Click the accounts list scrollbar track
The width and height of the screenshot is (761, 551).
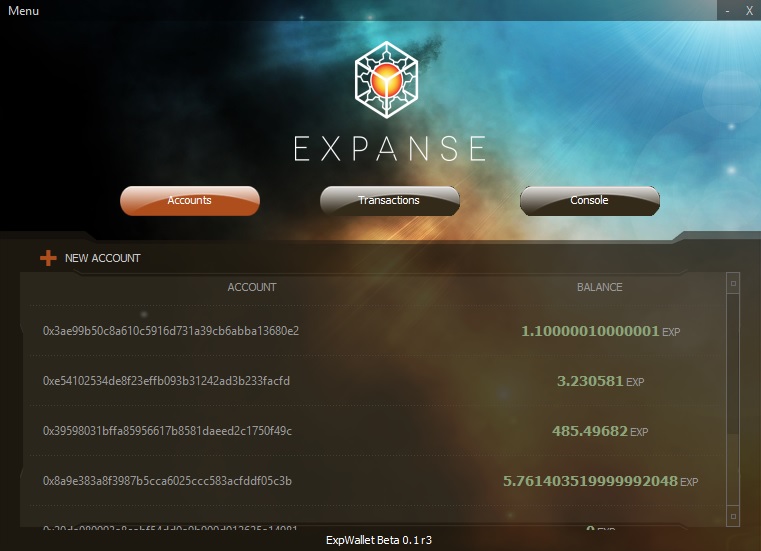coord(733,400)
